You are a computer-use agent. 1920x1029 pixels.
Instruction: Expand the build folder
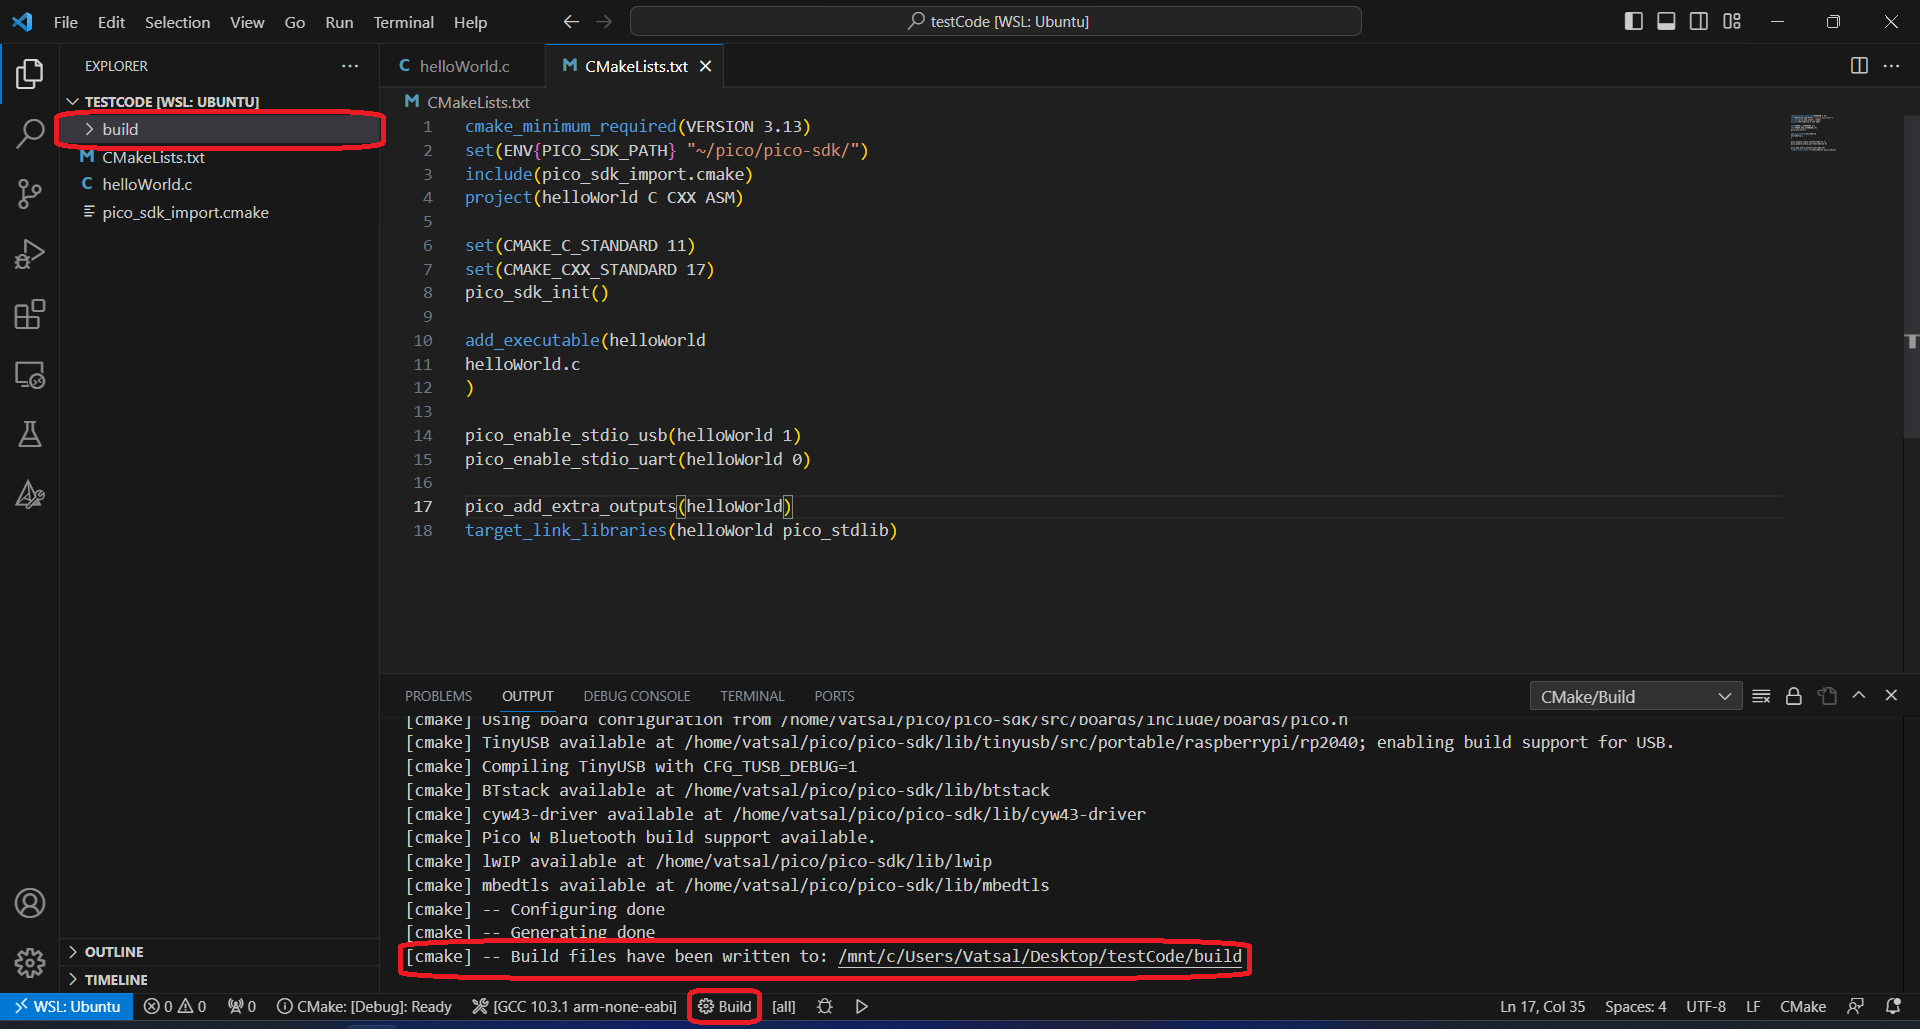click(x=120, y=129)
